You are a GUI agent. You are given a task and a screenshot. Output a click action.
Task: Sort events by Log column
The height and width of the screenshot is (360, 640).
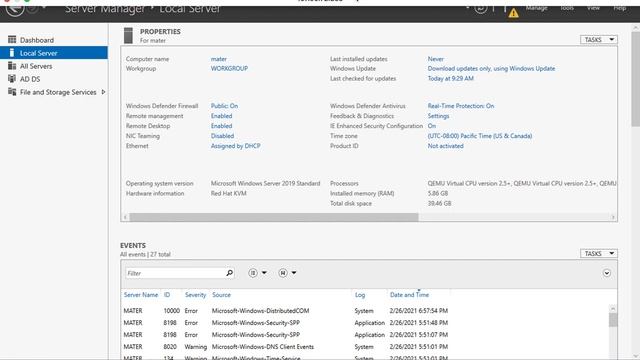point(360,295)
